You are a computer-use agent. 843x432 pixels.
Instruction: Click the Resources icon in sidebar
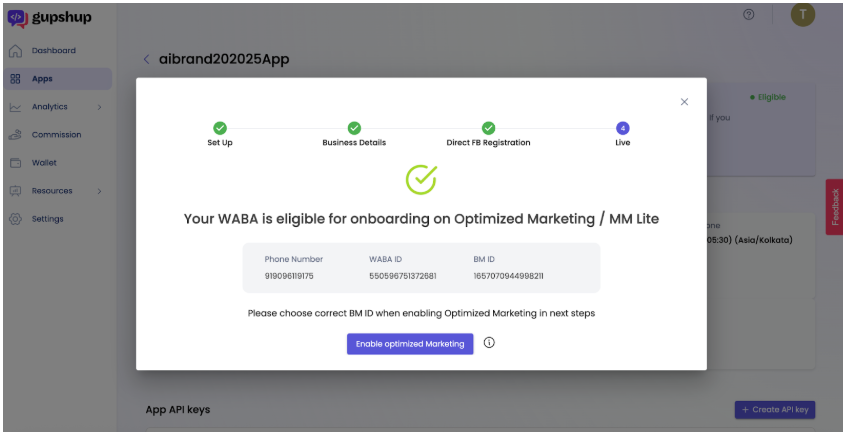(x=16, y=191)
